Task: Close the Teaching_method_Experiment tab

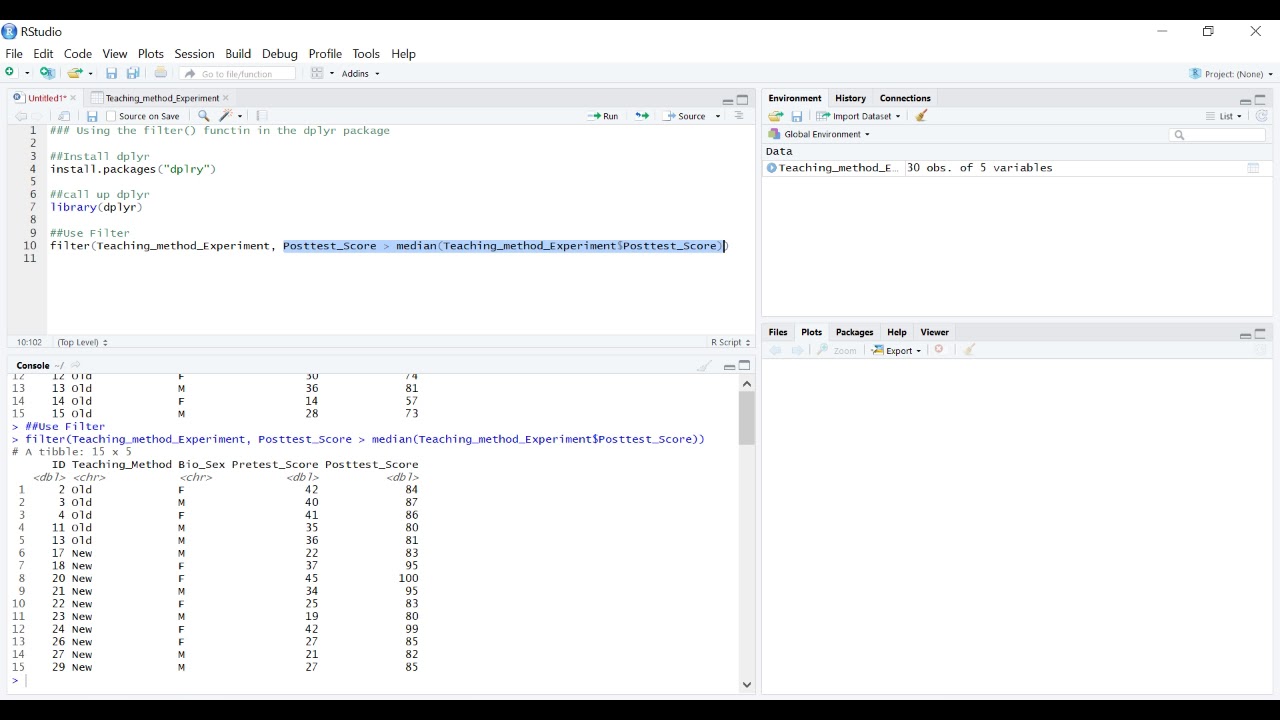Action: click(226, 98)
